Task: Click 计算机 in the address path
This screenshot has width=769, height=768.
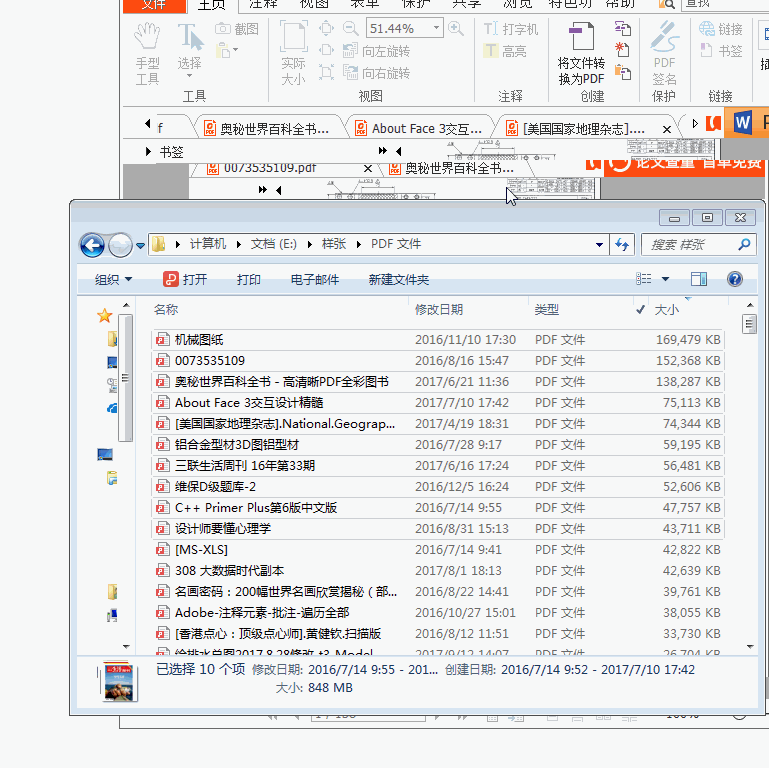Action: (208, 244)
